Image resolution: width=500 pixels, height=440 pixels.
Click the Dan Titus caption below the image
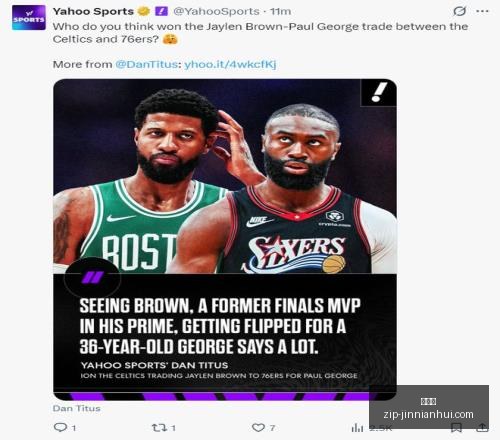click(x=77, y=408)
